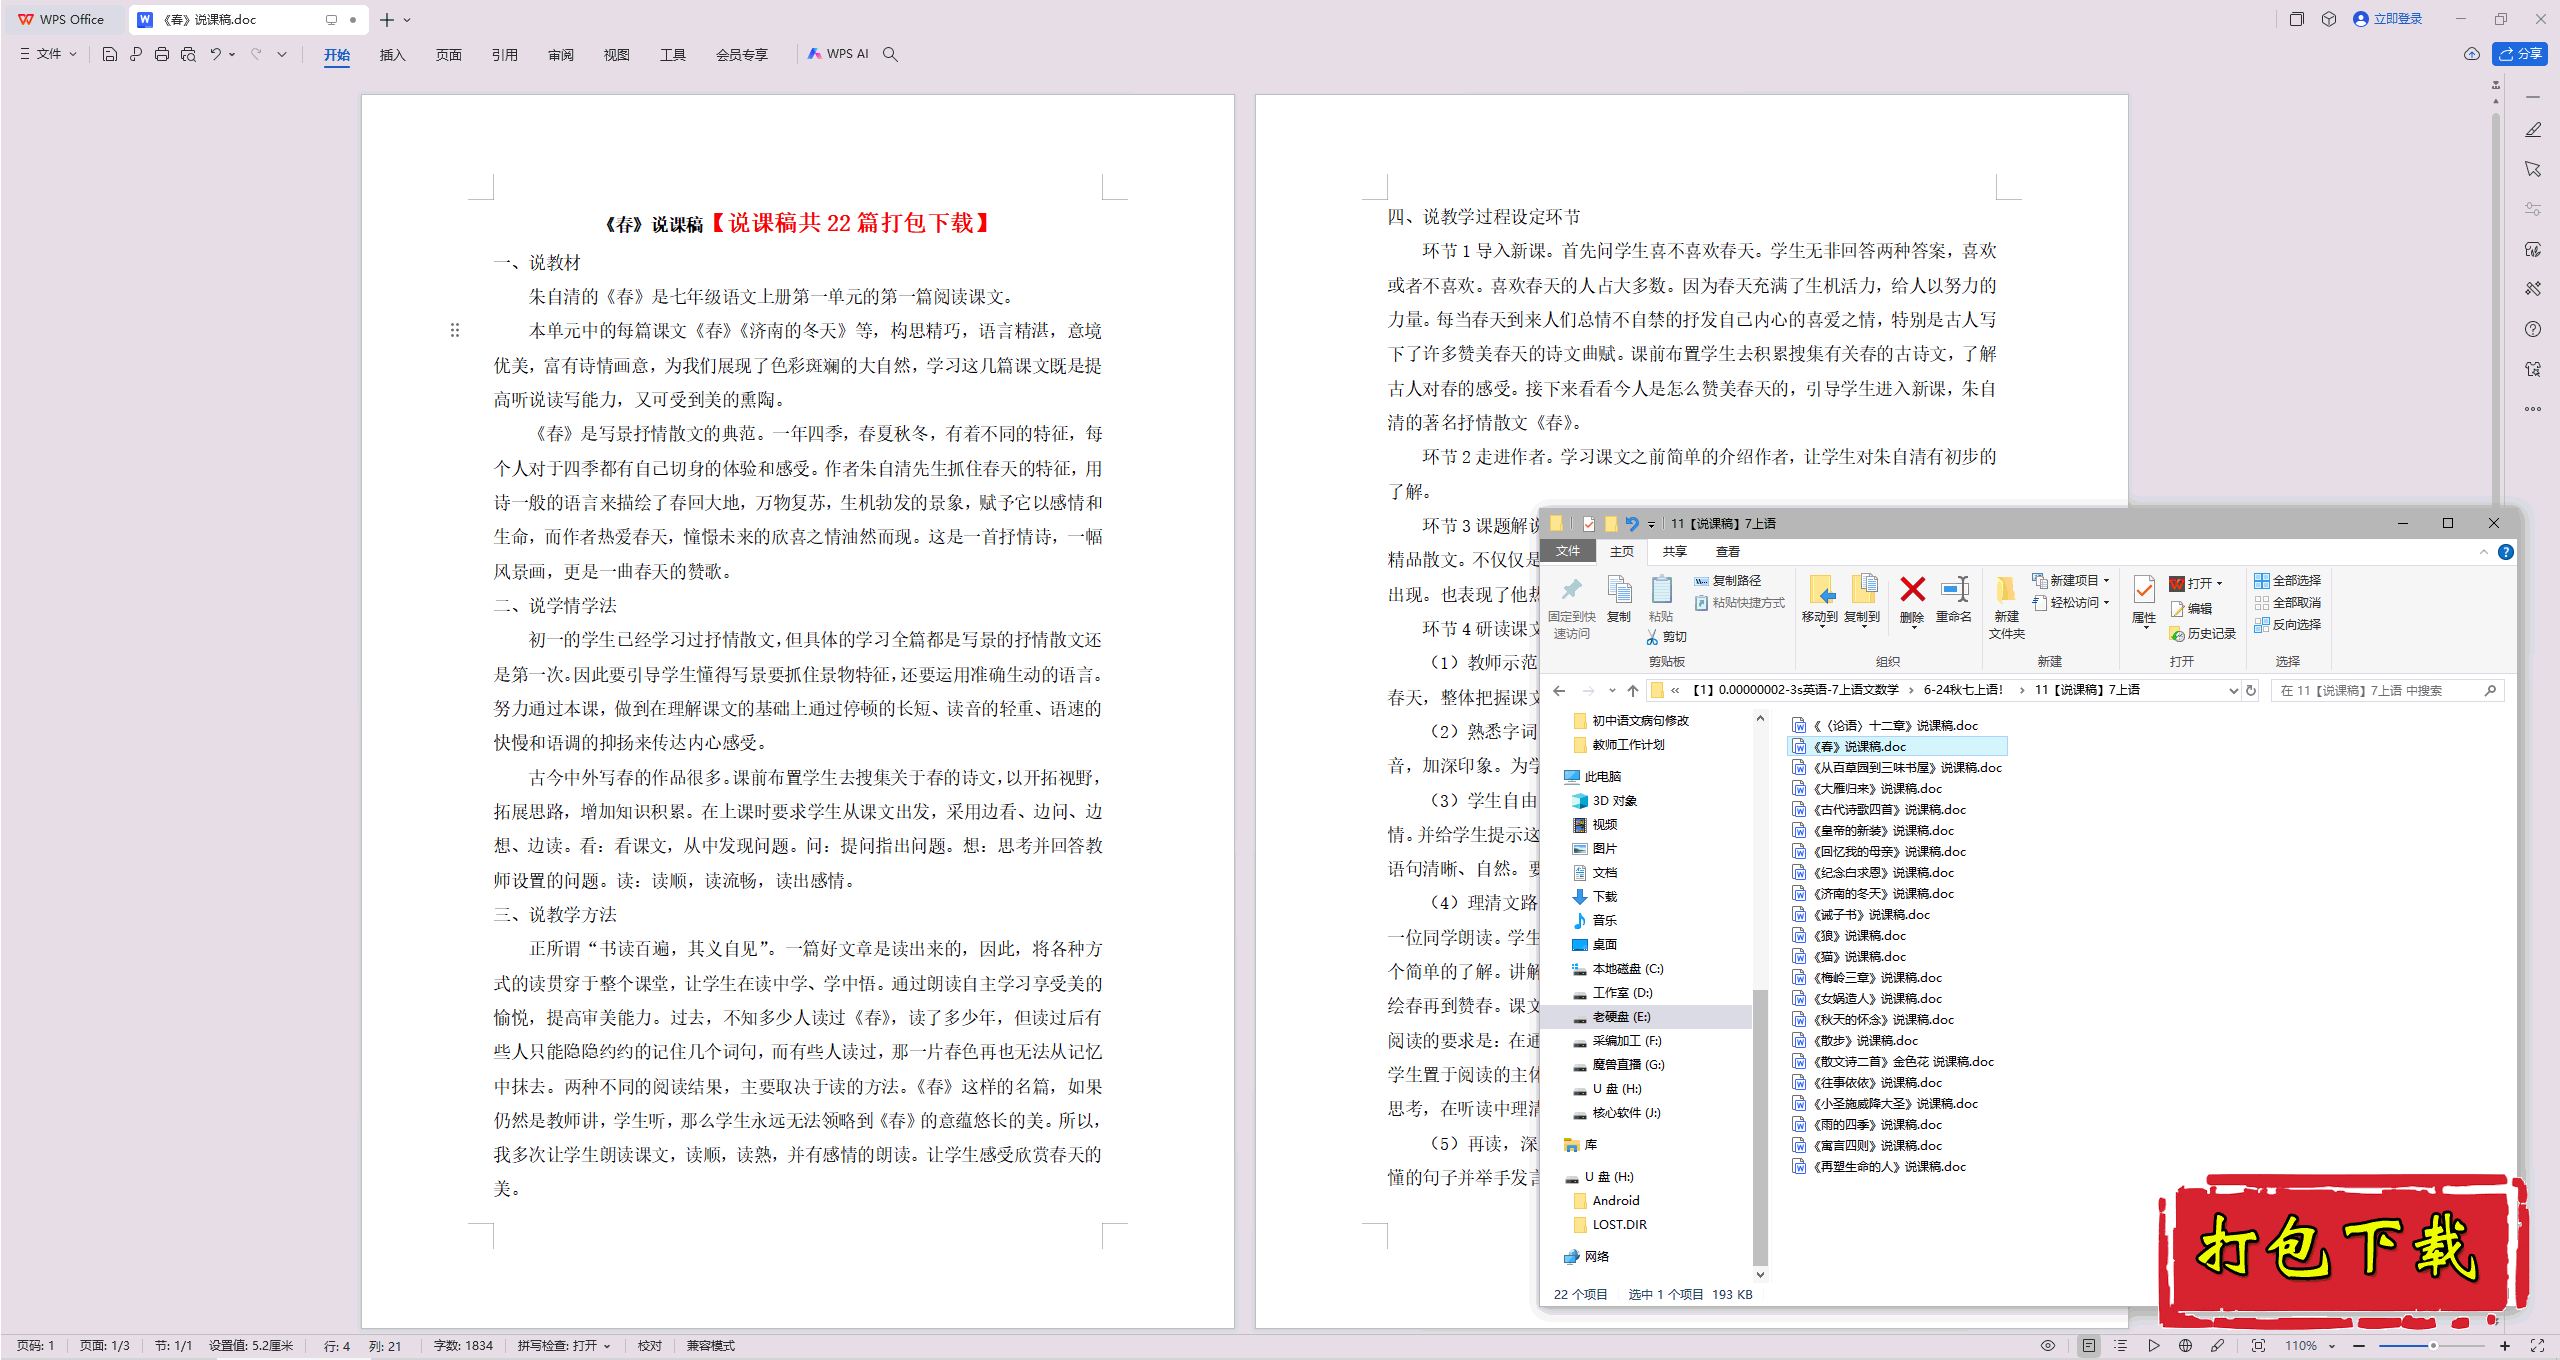Click 校对 in WPS status bar
Screen dimensions: 2560x1360
coord(650,1346)
